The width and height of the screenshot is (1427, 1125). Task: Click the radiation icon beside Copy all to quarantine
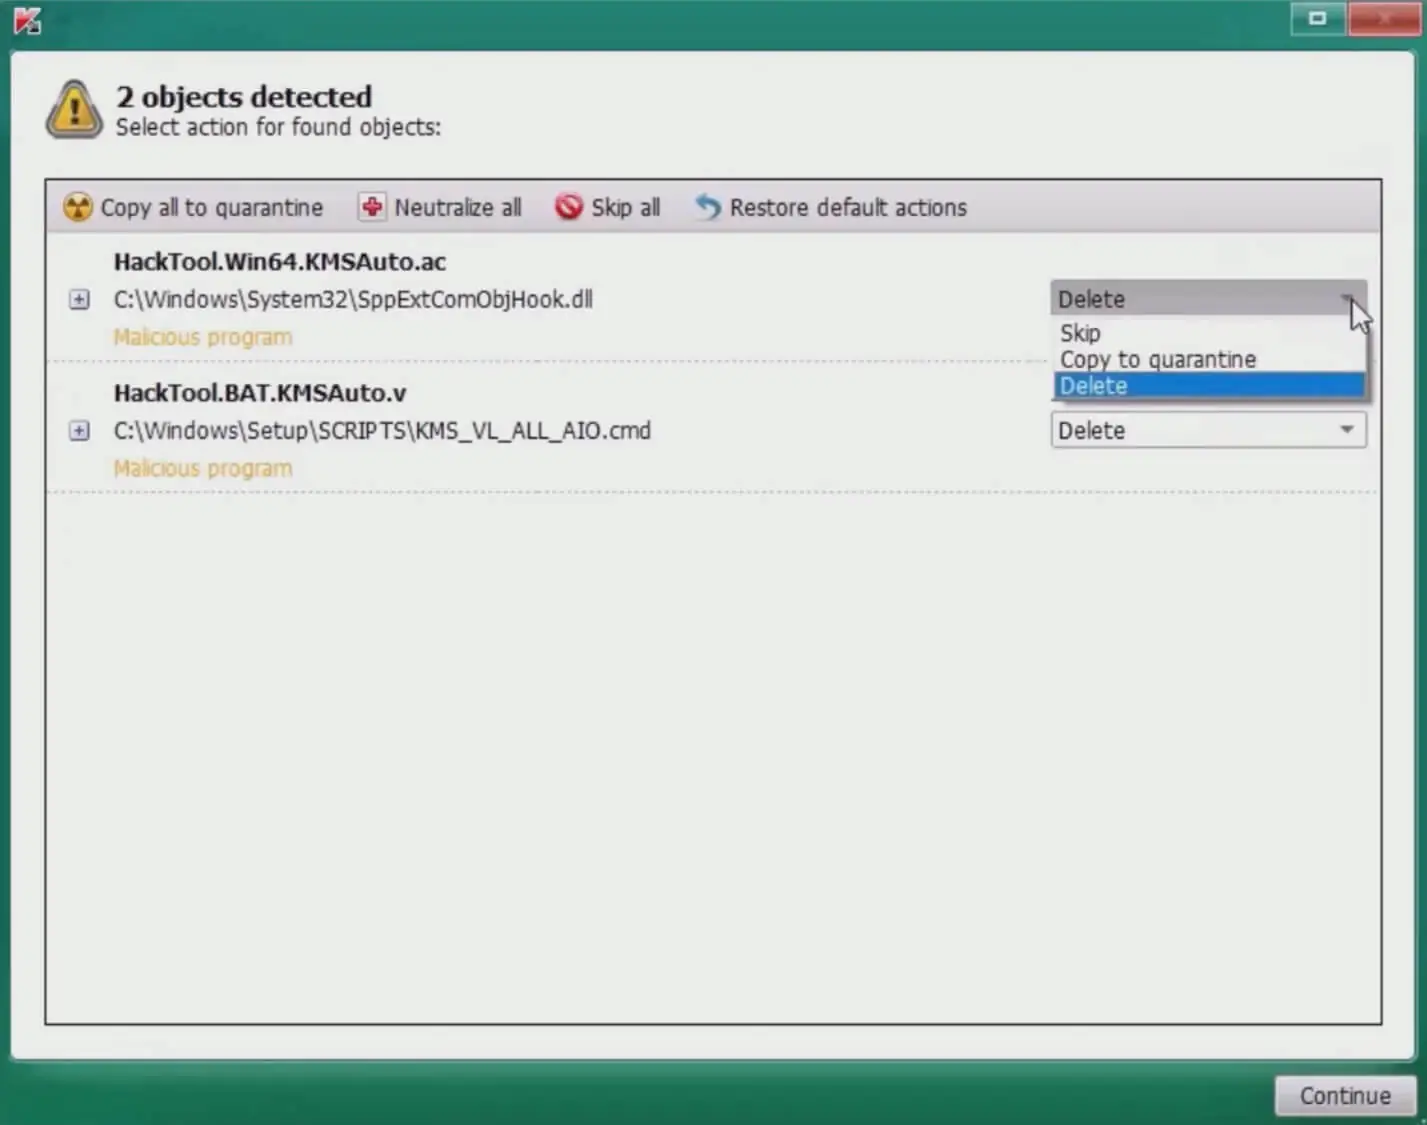click(x=77, y=207)
